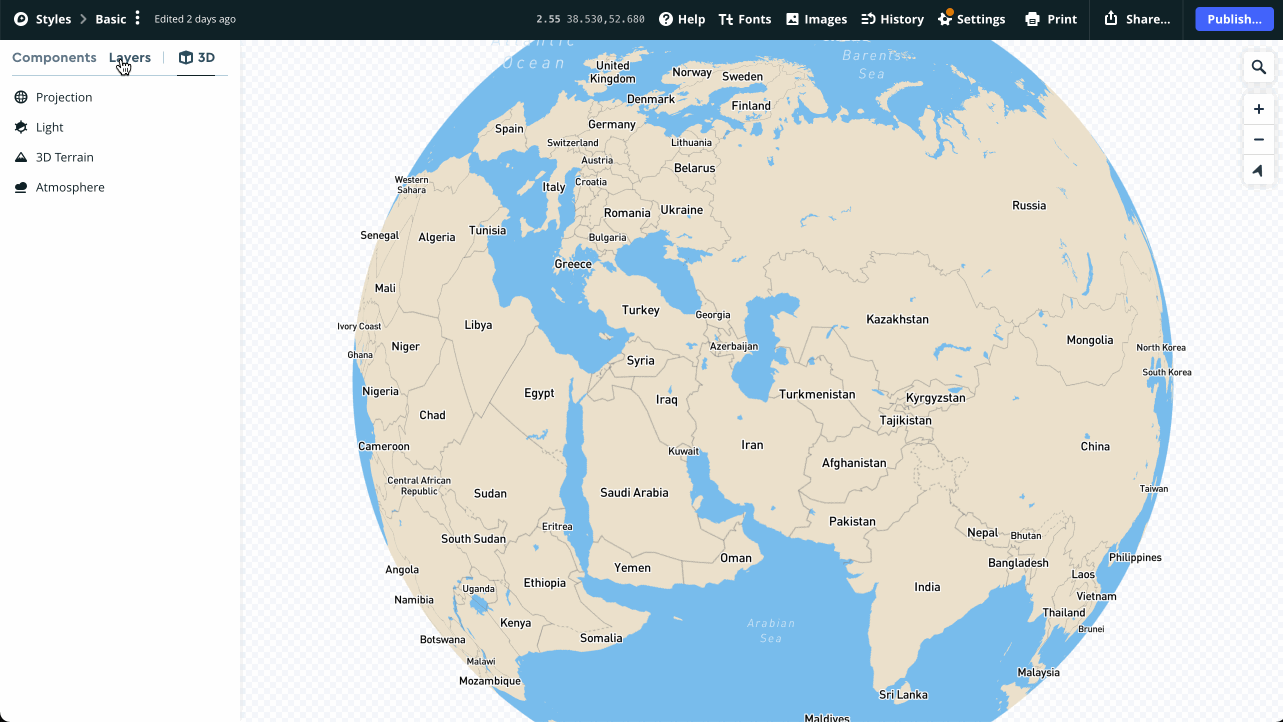Switch to the Layers tab
This screenshot has height=722, width=1283.
[x=130, y=58]
